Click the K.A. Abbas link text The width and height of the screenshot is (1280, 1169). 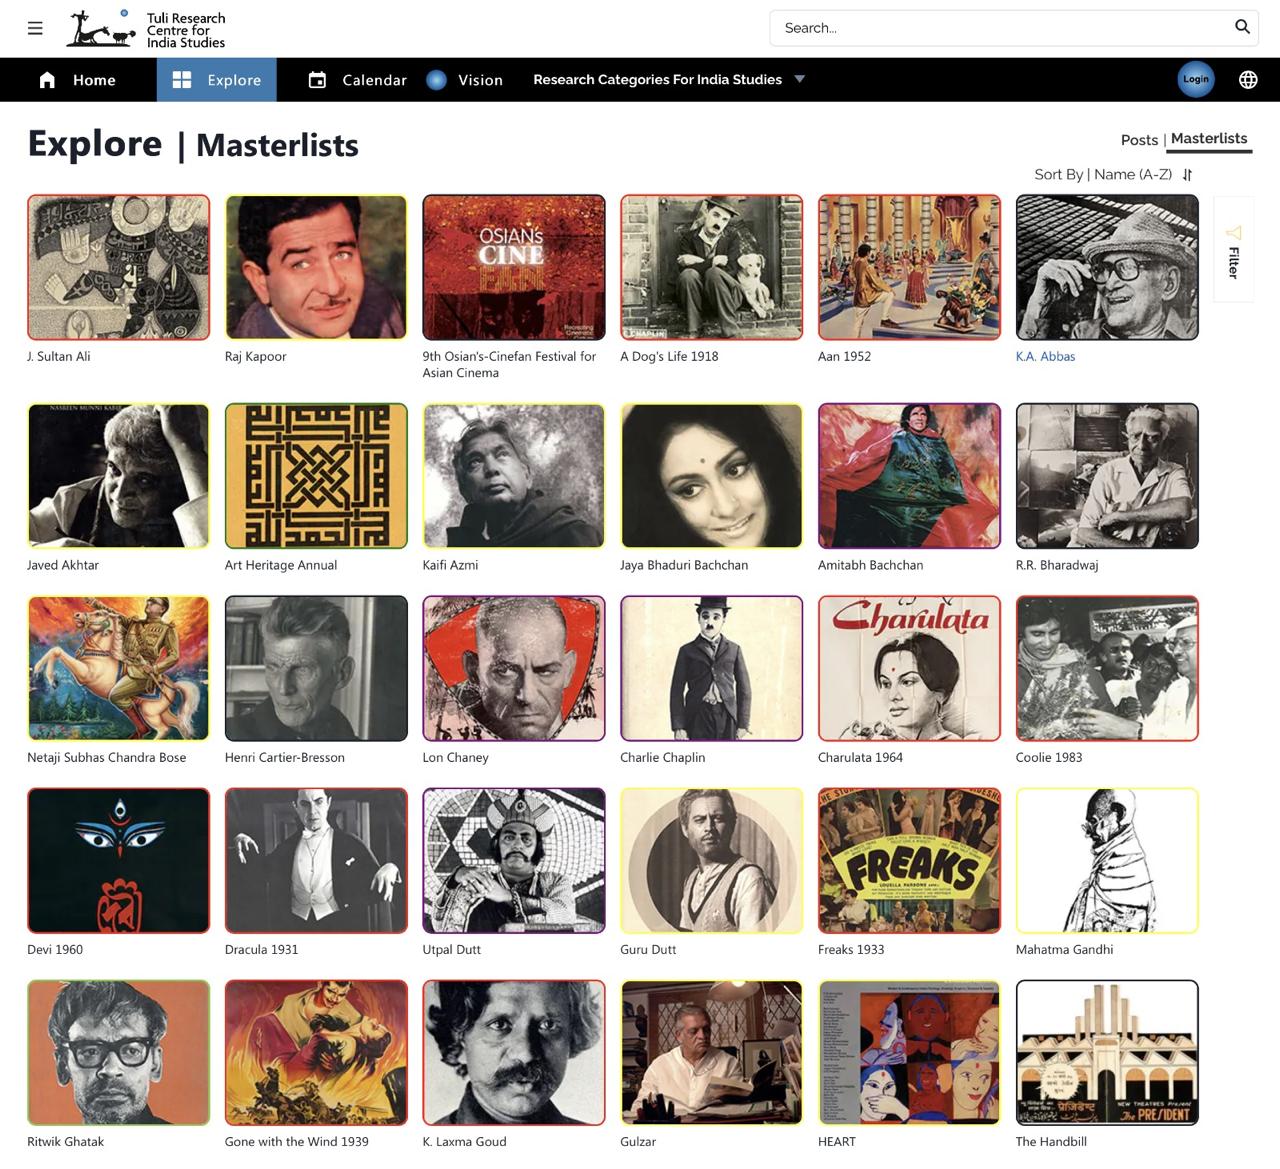tap(1045, 356)
